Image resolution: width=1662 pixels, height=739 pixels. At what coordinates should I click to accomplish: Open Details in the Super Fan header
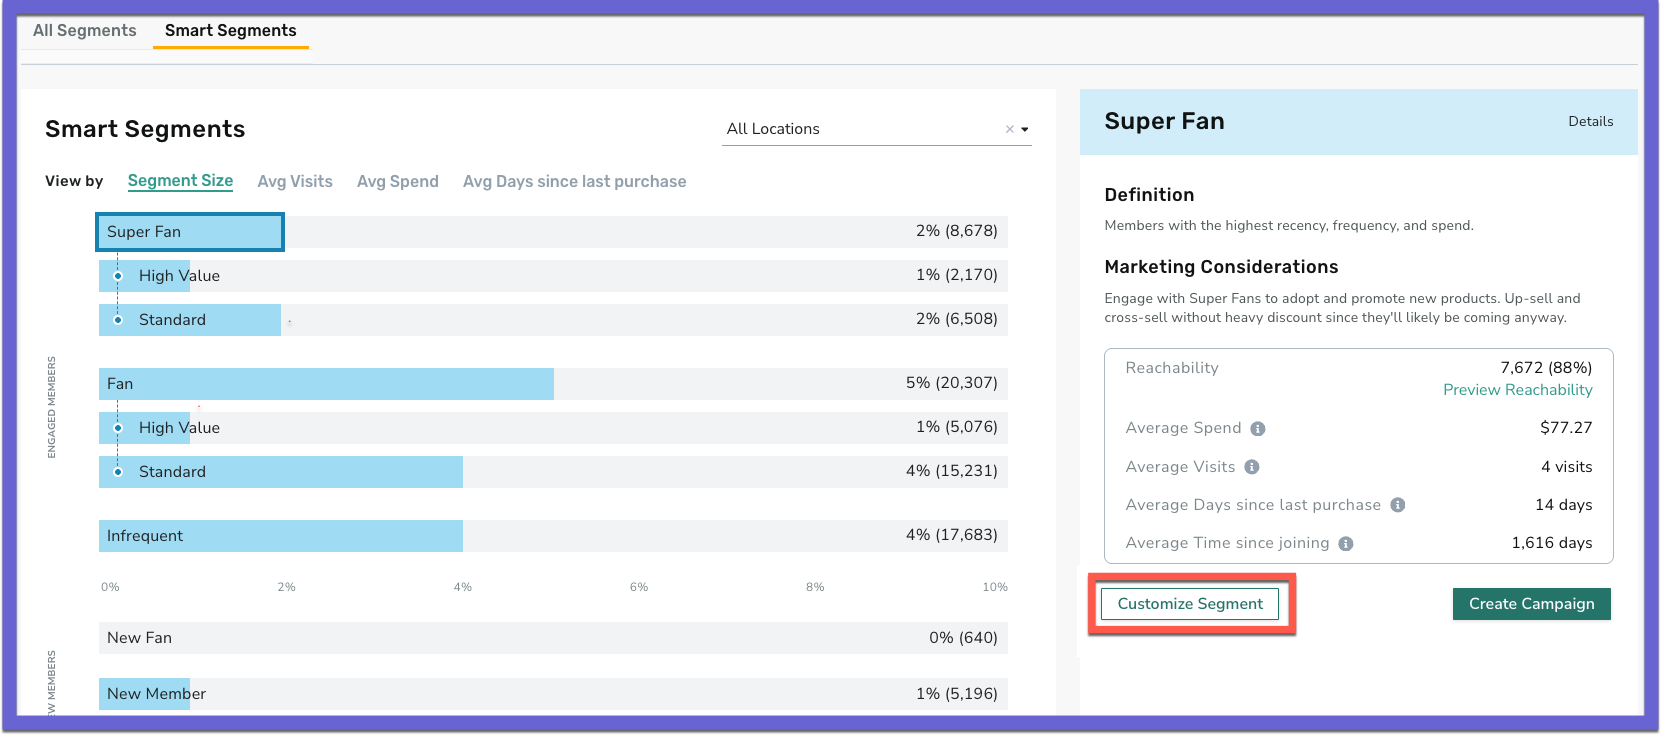pos(1591,122)
